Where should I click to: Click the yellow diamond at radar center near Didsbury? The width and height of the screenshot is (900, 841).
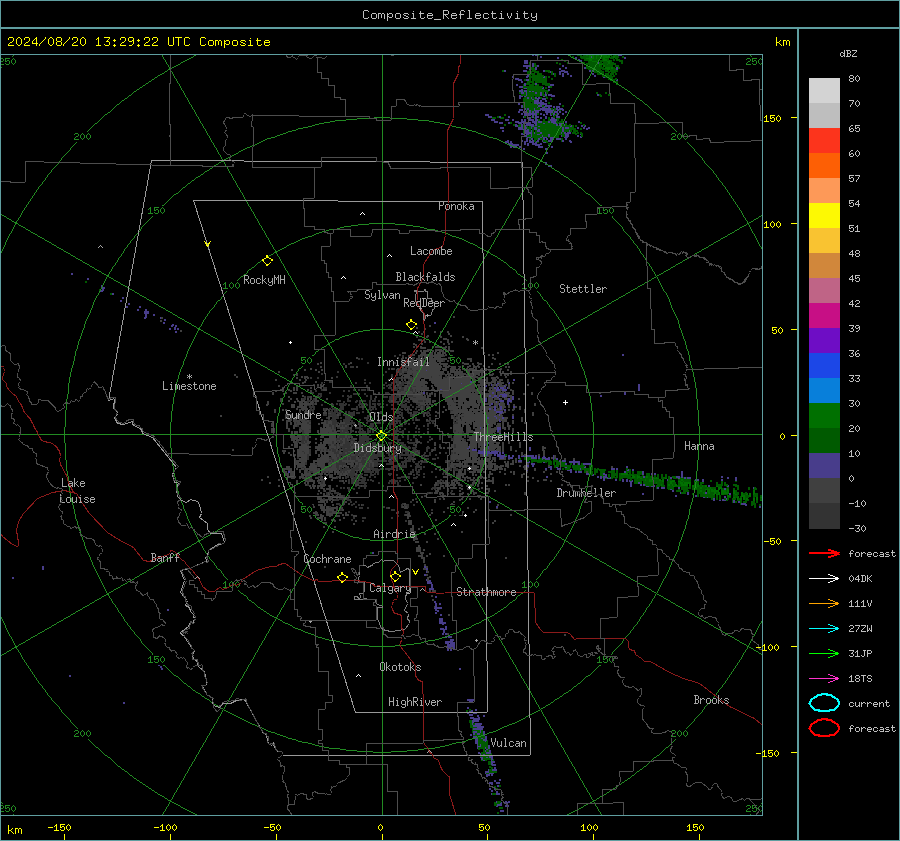[381, 436]
